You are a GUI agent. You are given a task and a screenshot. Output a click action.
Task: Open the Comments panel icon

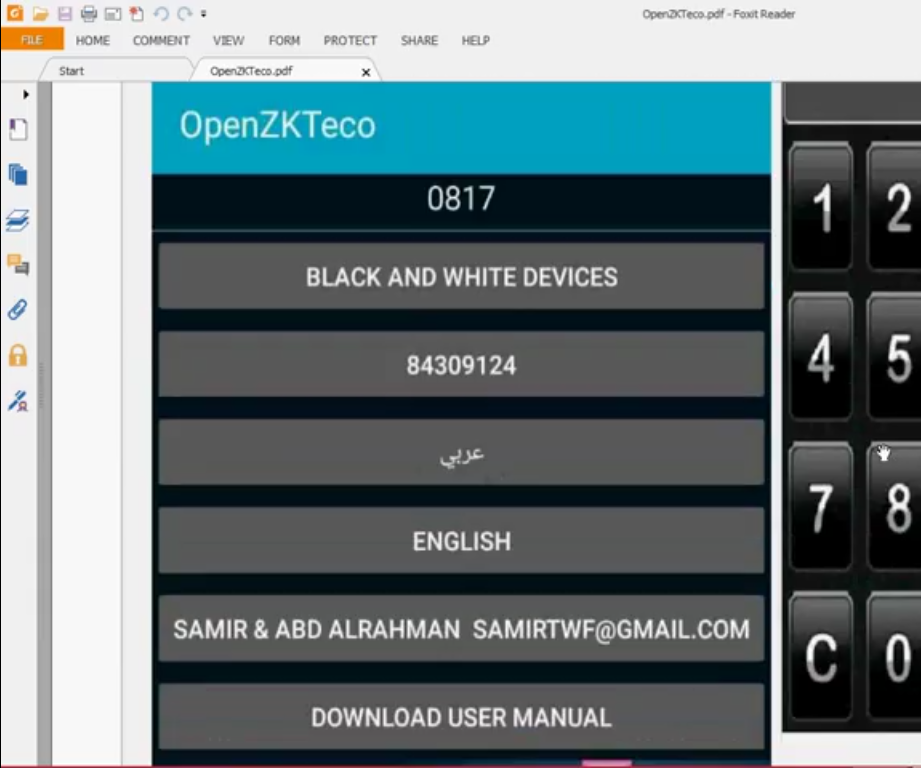[18, 265]
